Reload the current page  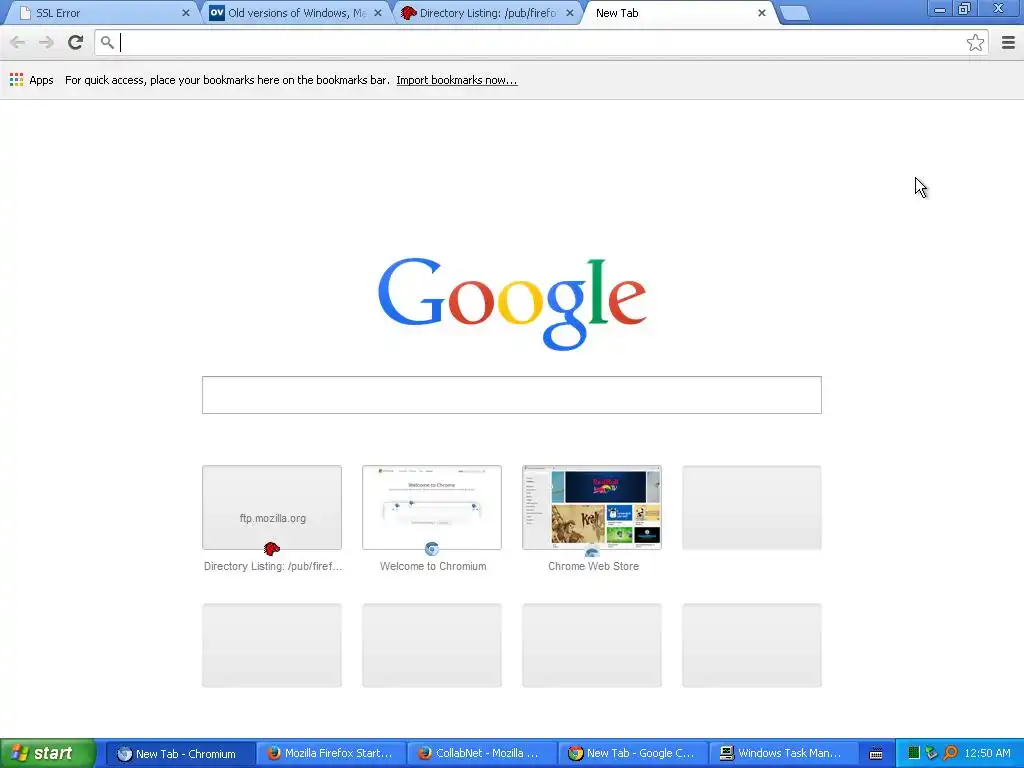tap(76, 42)
